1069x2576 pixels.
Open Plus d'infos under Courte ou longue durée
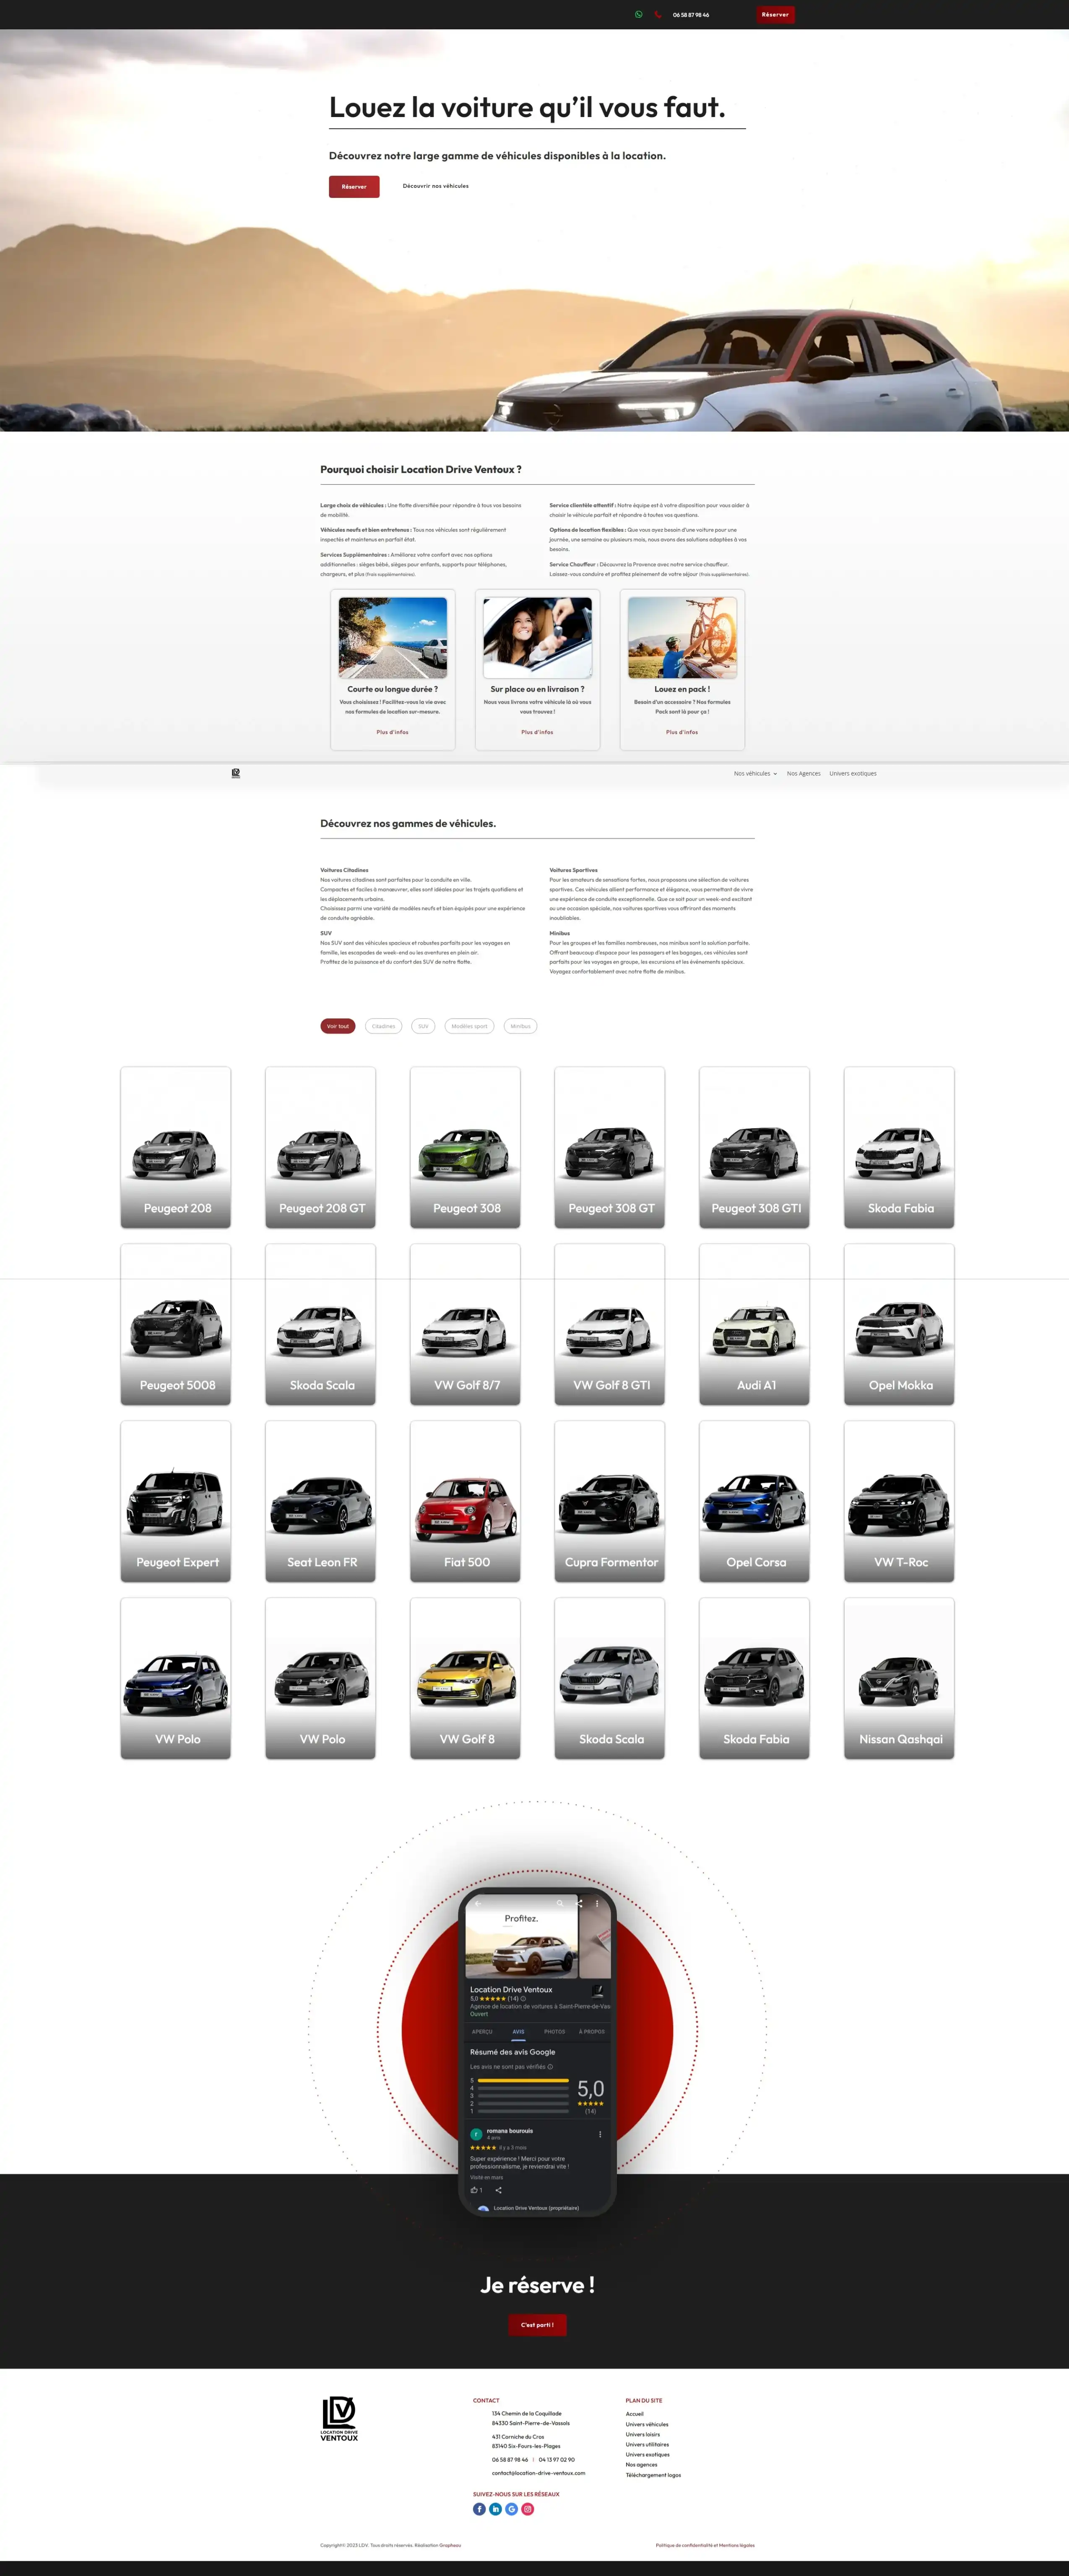coord(392,732)
